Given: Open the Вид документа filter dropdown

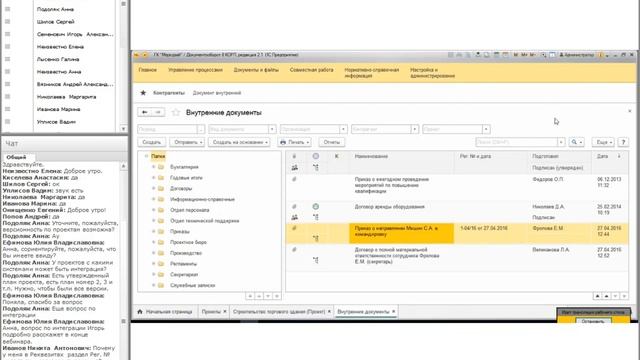Looking at the screenshot, I should tap(272, 129).
